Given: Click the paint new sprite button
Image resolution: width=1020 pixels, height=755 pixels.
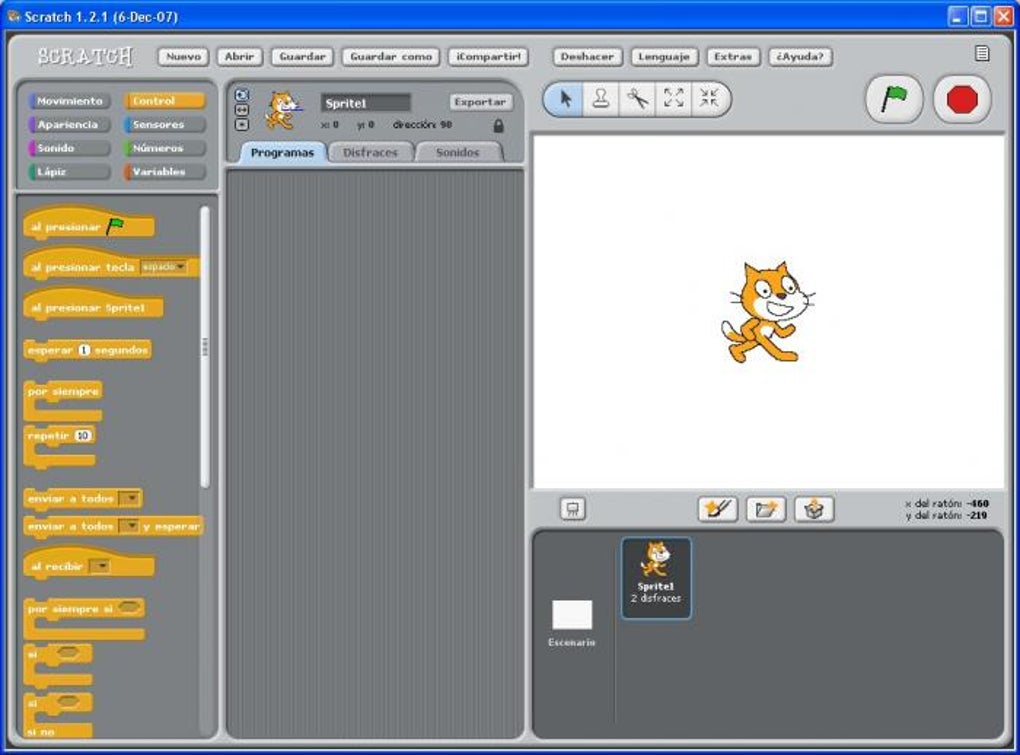Looking at the screenshot, I should (718, 509).
